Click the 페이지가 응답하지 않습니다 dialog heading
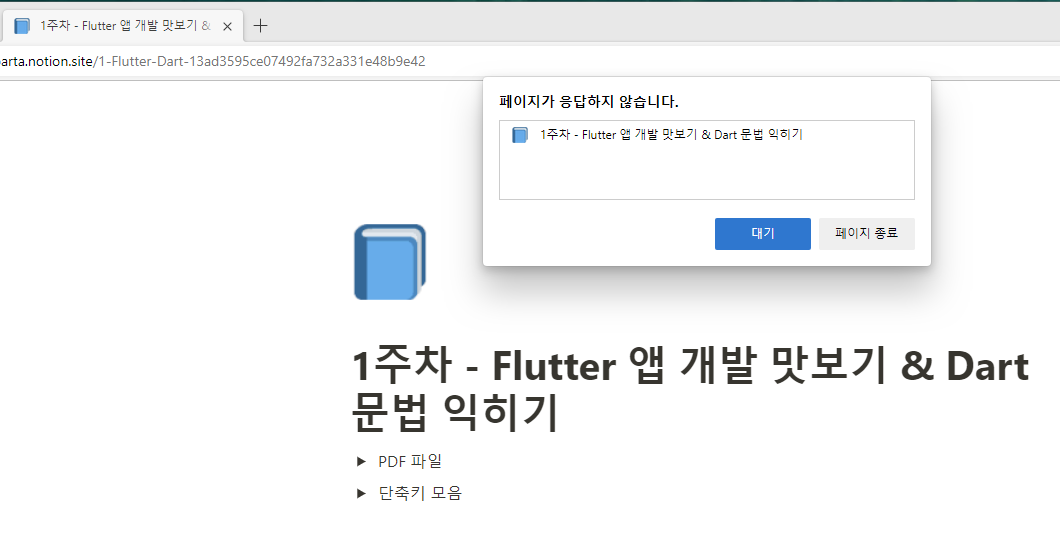Viewport: 1060px width, 533px height. 589,102
